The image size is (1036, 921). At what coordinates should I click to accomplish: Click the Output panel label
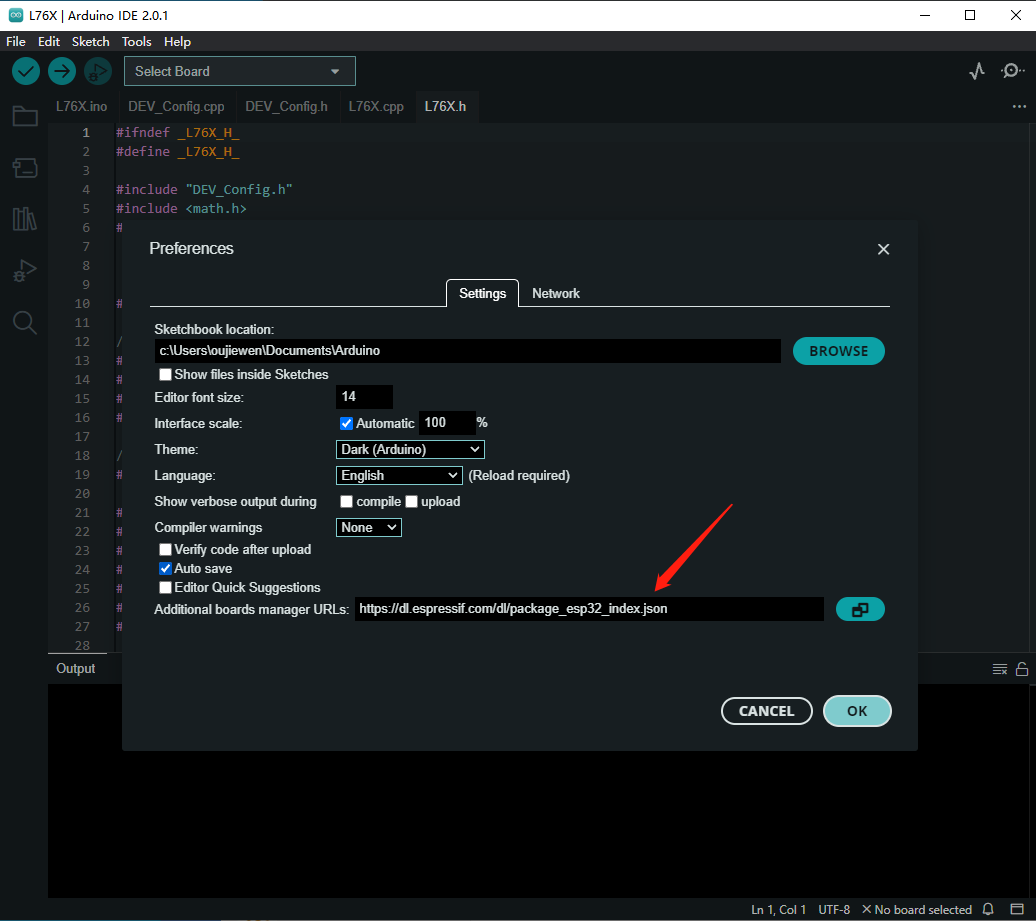tap(75, 669)
